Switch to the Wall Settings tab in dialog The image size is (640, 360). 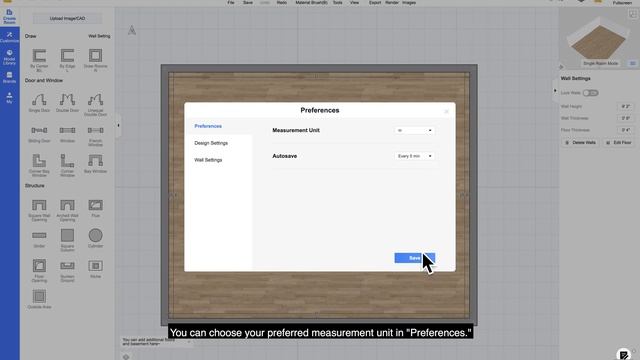[208, 160]
